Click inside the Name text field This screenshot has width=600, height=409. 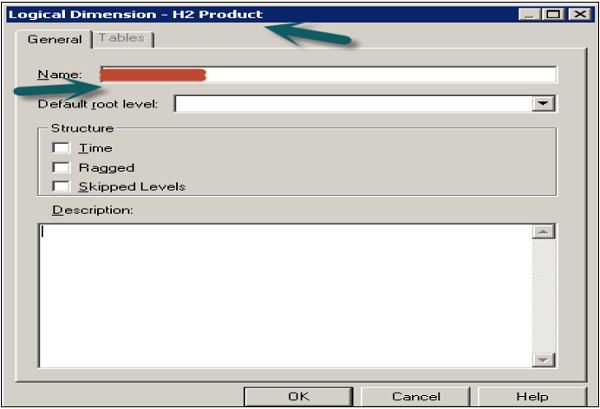point(328,75)
